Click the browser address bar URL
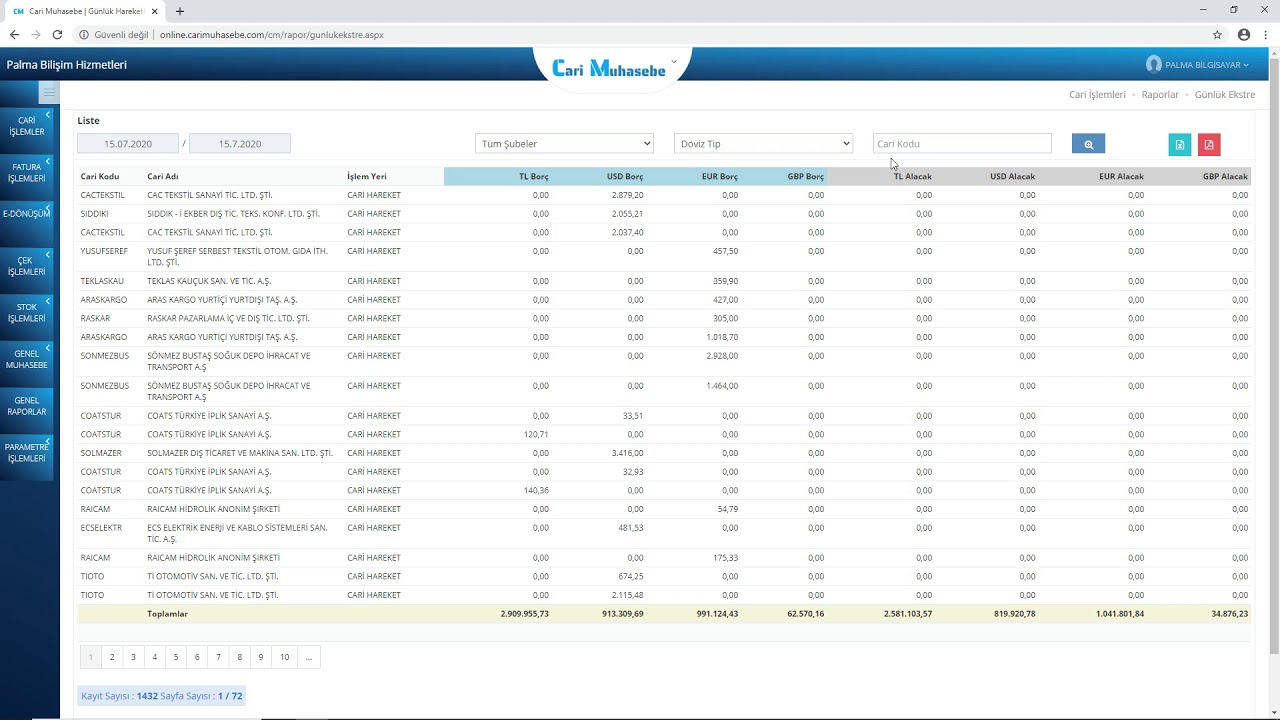Screen dimensions: 1280x720 tap(271, 34)
